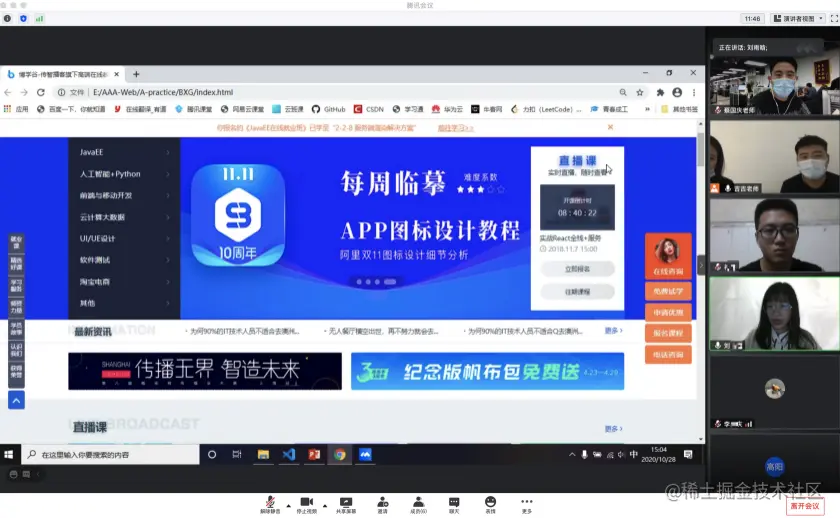Screen dimensions: 840x518
Task: Open Chrome in the taskbar
Action: pyautogui.click(x=340, y=455)
